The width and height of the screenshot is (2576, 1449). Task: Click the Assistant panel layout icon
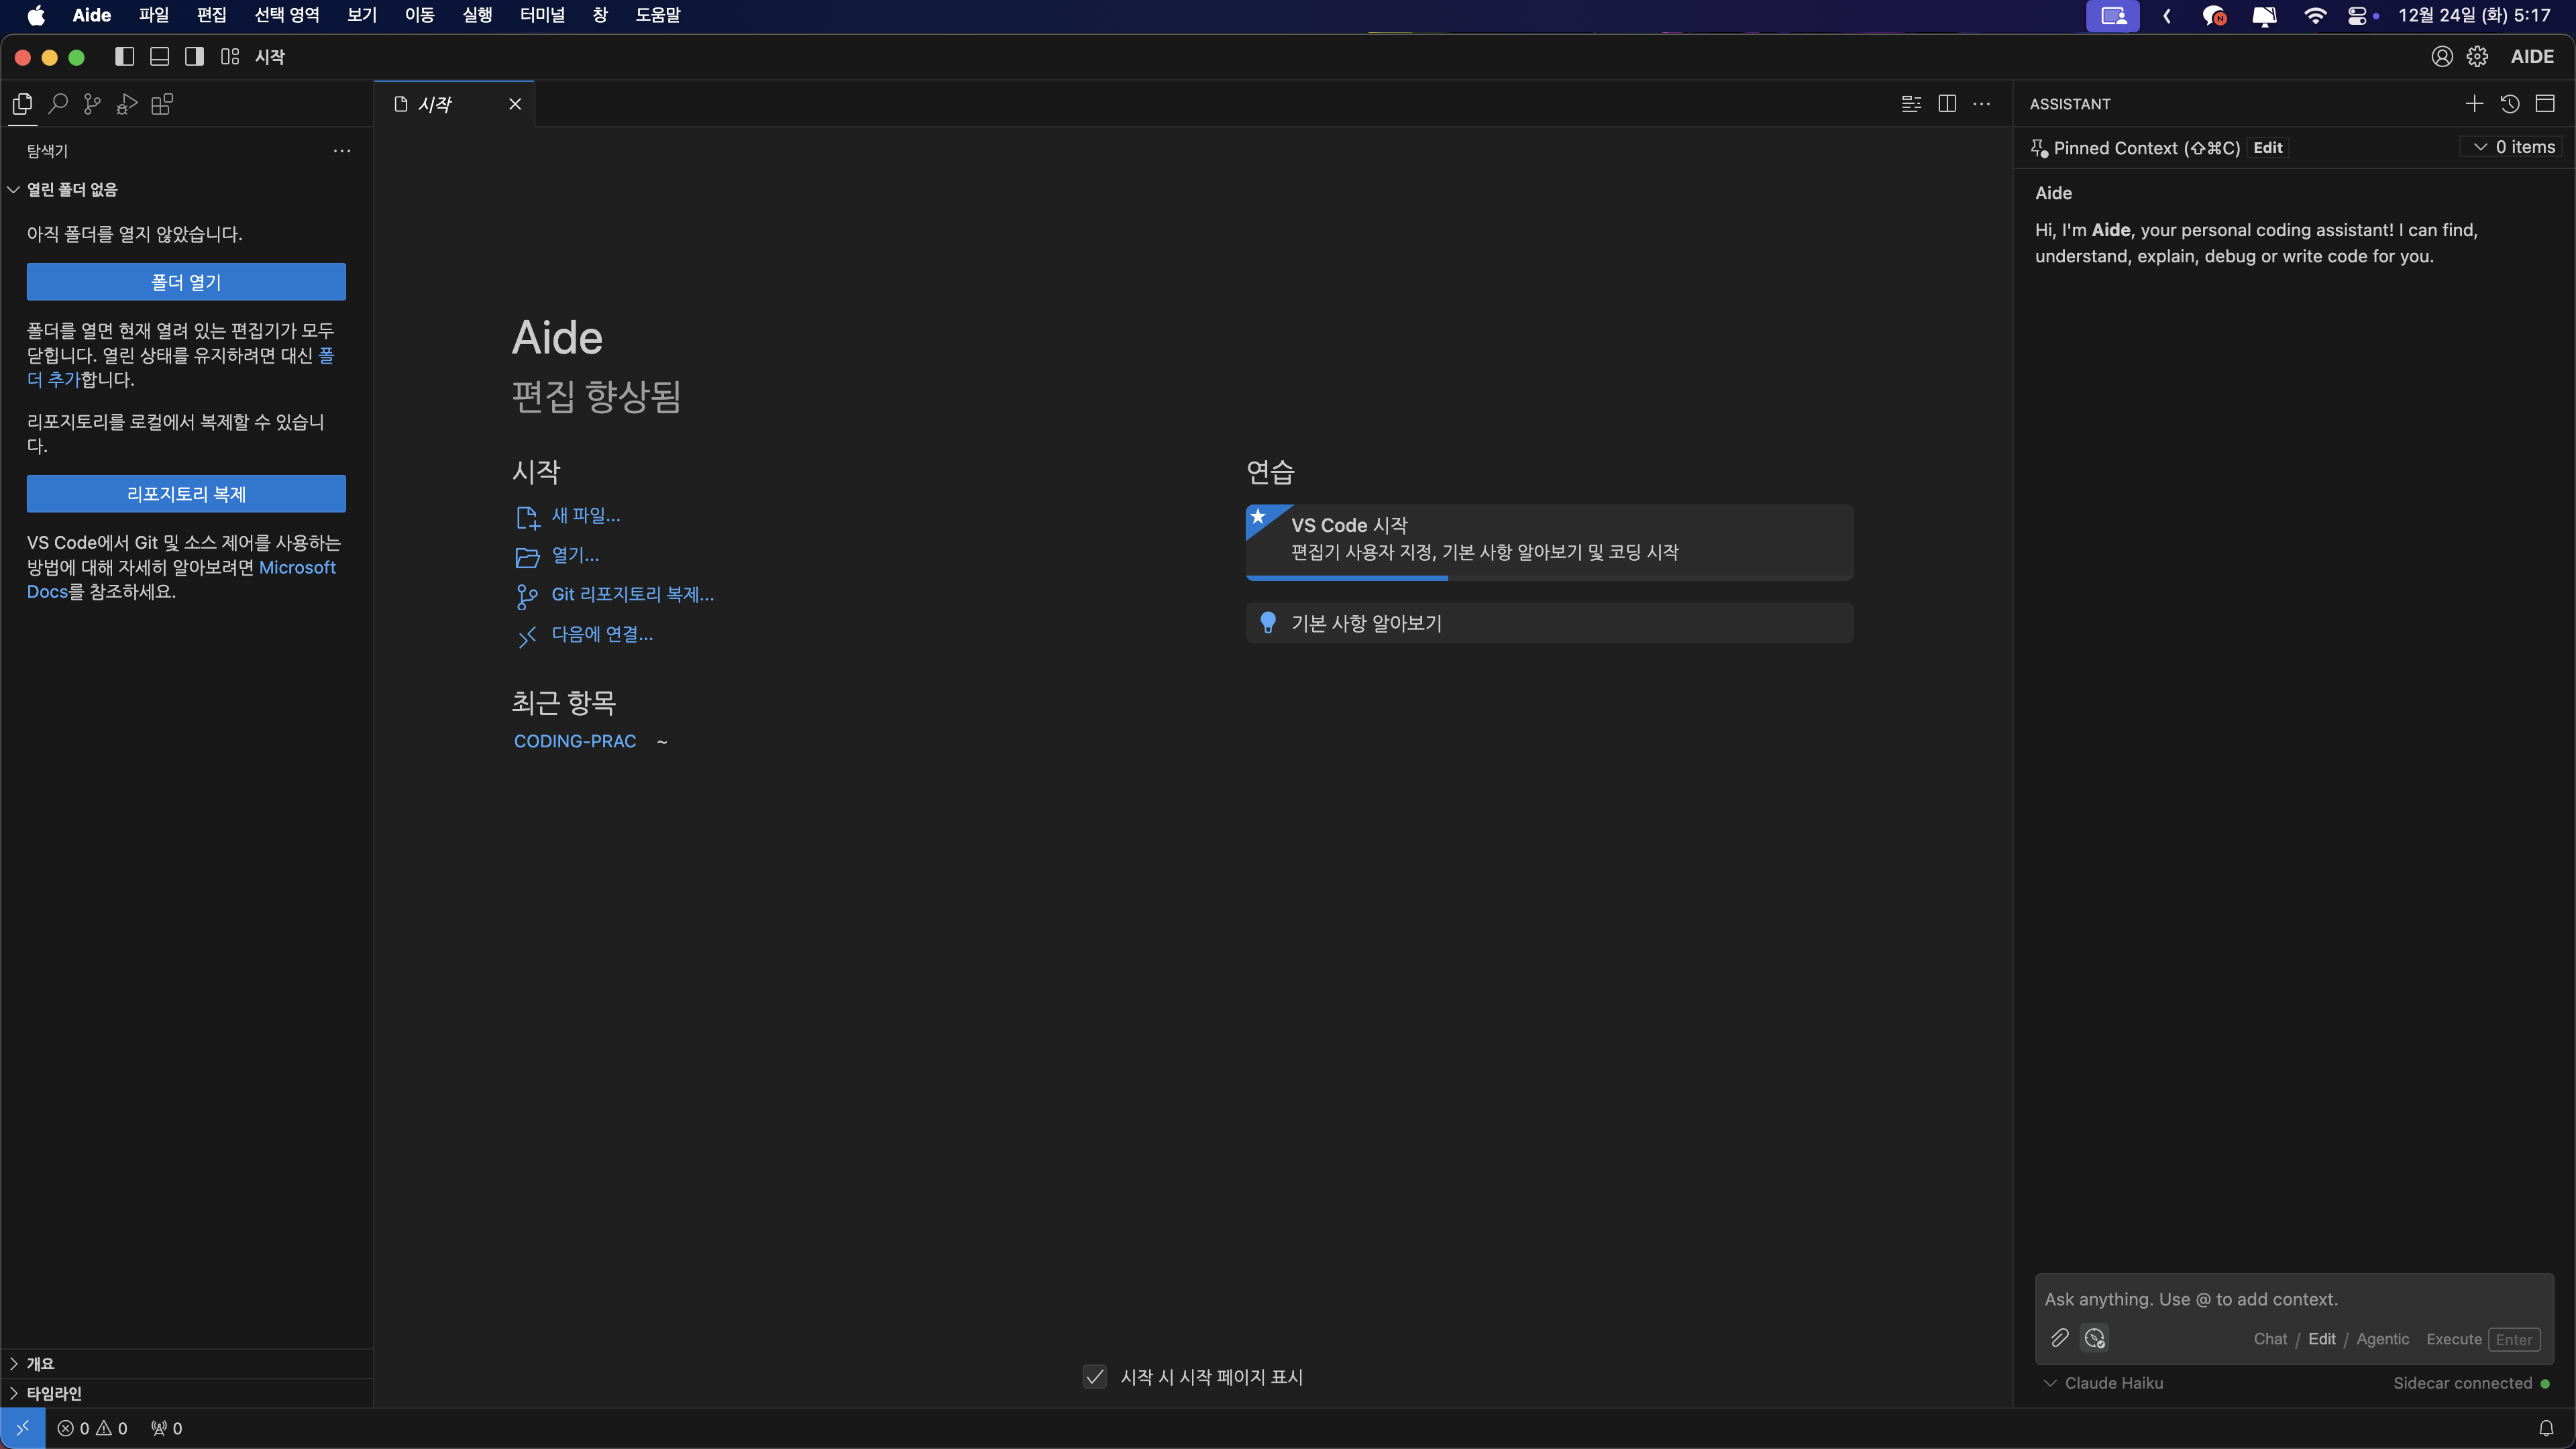pos(2545,104)
